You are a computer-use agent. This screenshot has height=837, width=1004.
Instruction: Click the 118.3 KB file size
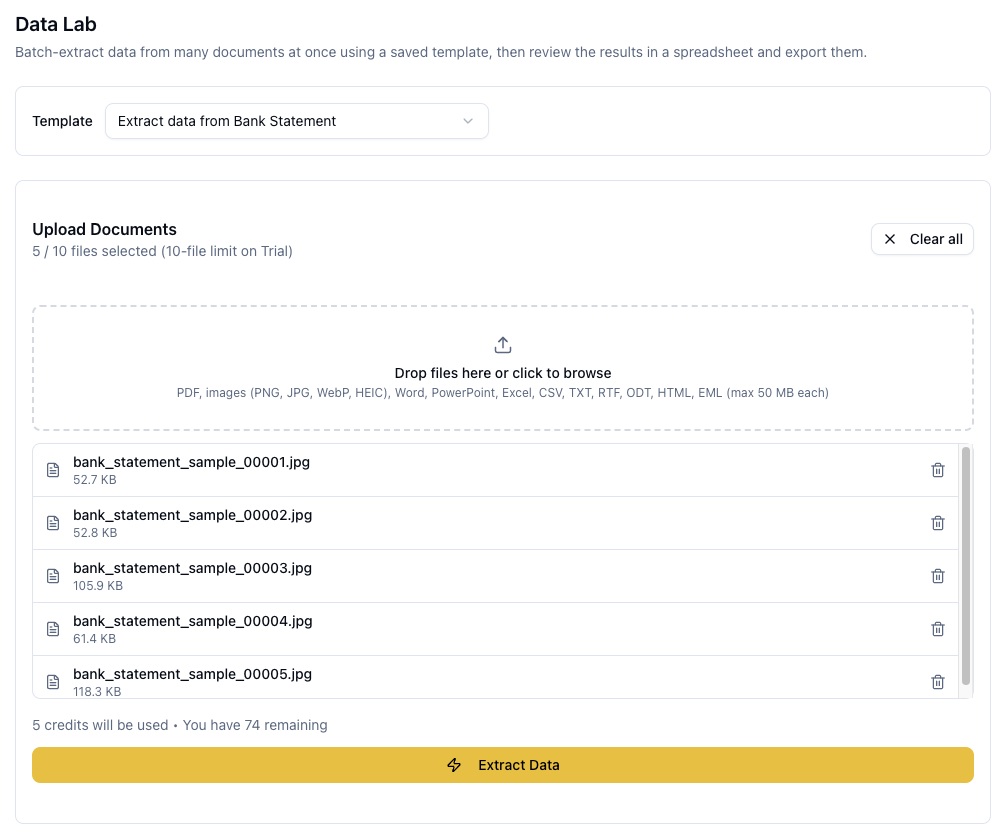tap(97, 692)
